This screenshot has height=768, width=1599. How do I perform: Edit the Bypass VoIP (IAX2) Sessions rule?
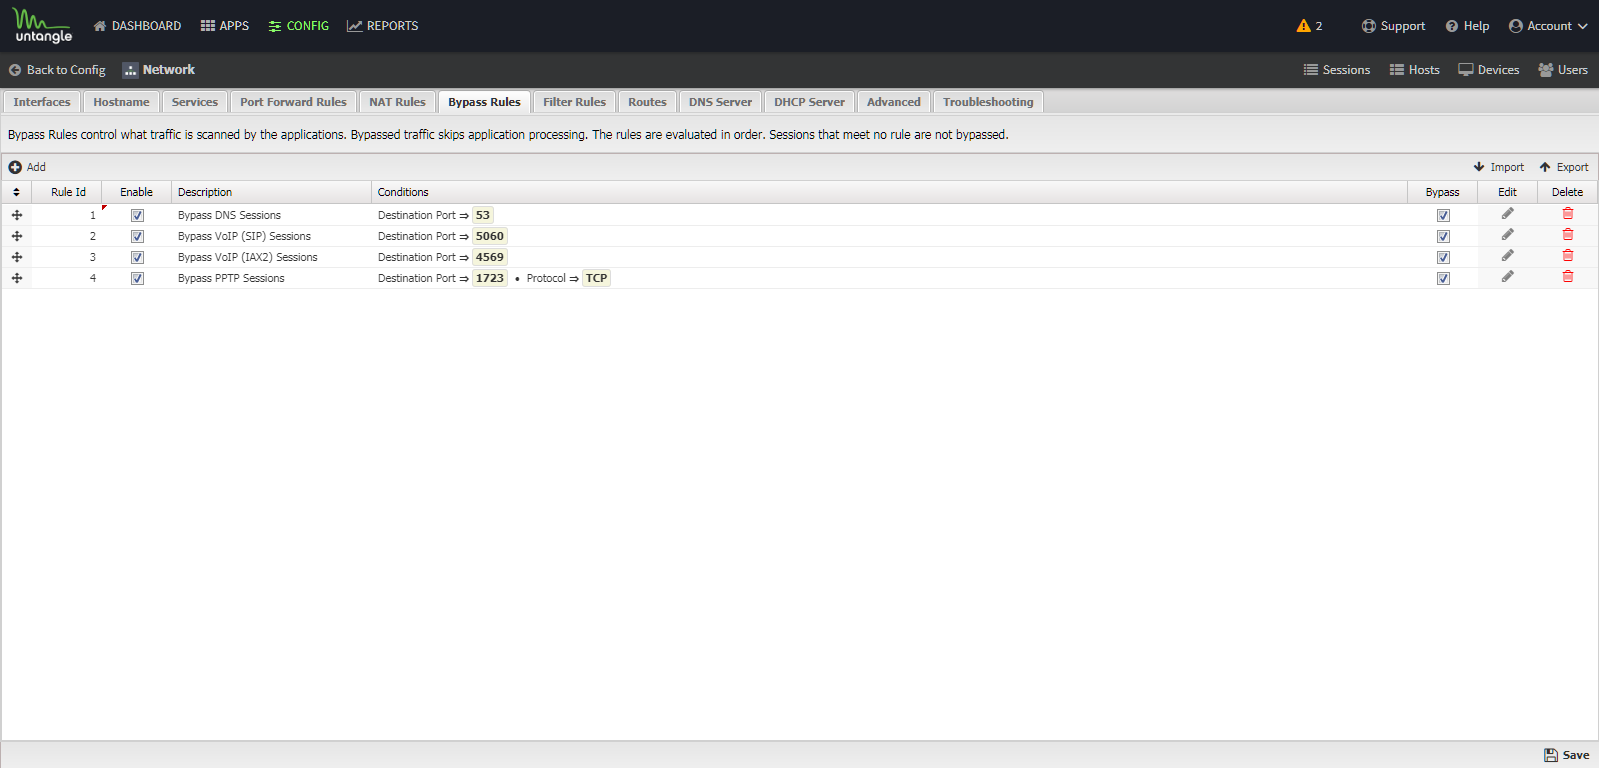click(x=1507, y=256)
